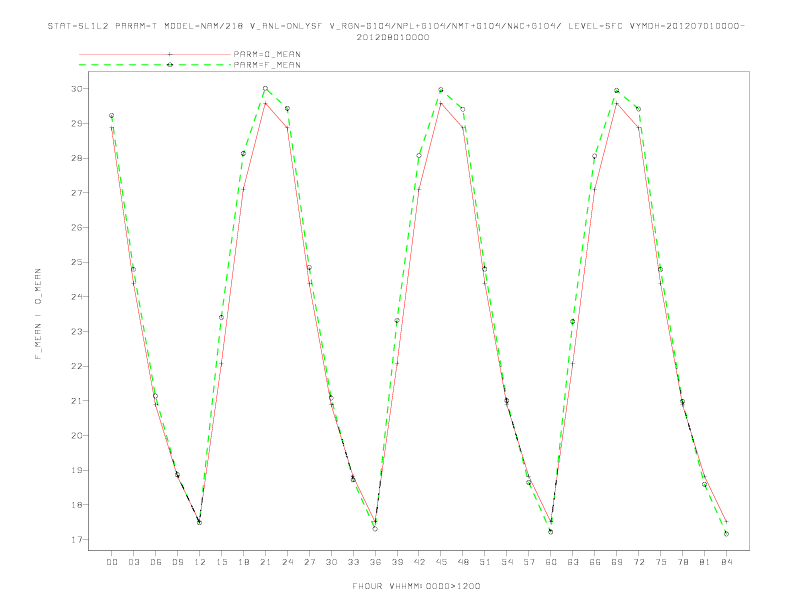Click the x-axis tick label 09
792x612 pixels.
(x=177, y=562)
